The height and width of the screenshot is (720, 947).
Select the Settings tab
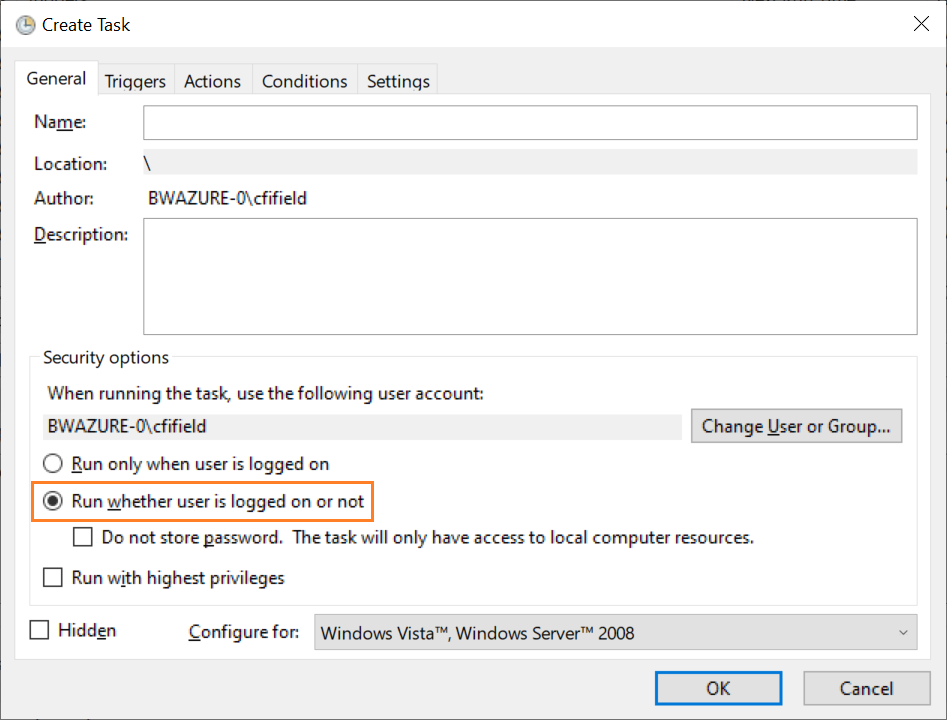click(398, 81)
